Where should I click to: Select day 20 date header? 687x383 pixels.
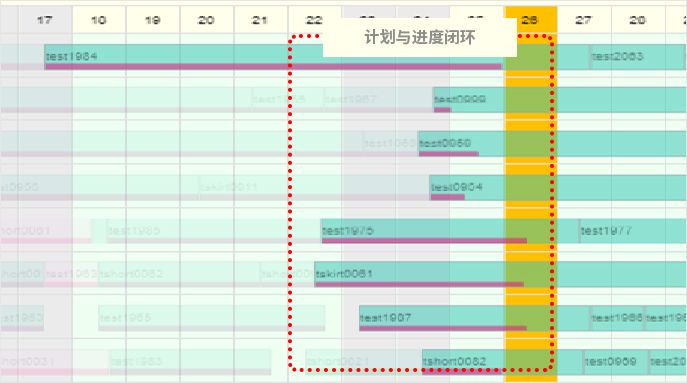tap(207, 20)
